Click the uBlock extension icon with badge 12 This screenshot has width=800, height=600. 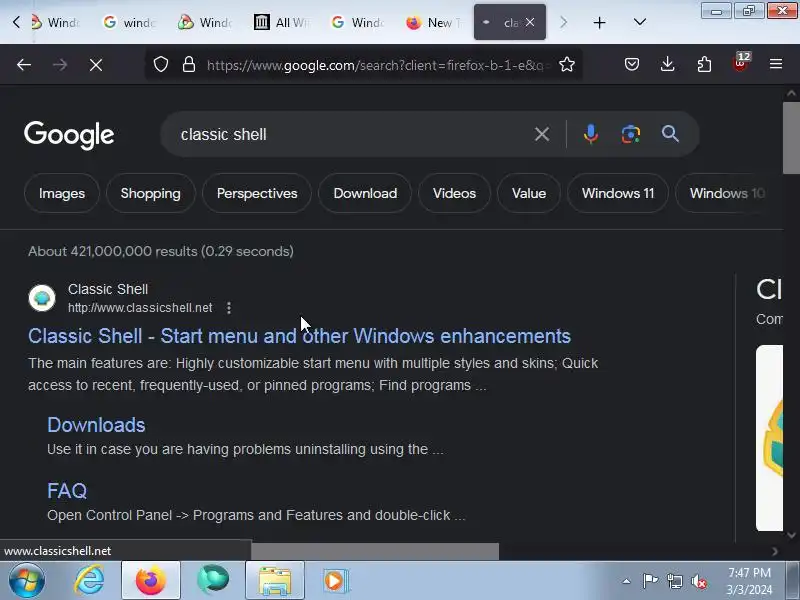tap(741, 63)
